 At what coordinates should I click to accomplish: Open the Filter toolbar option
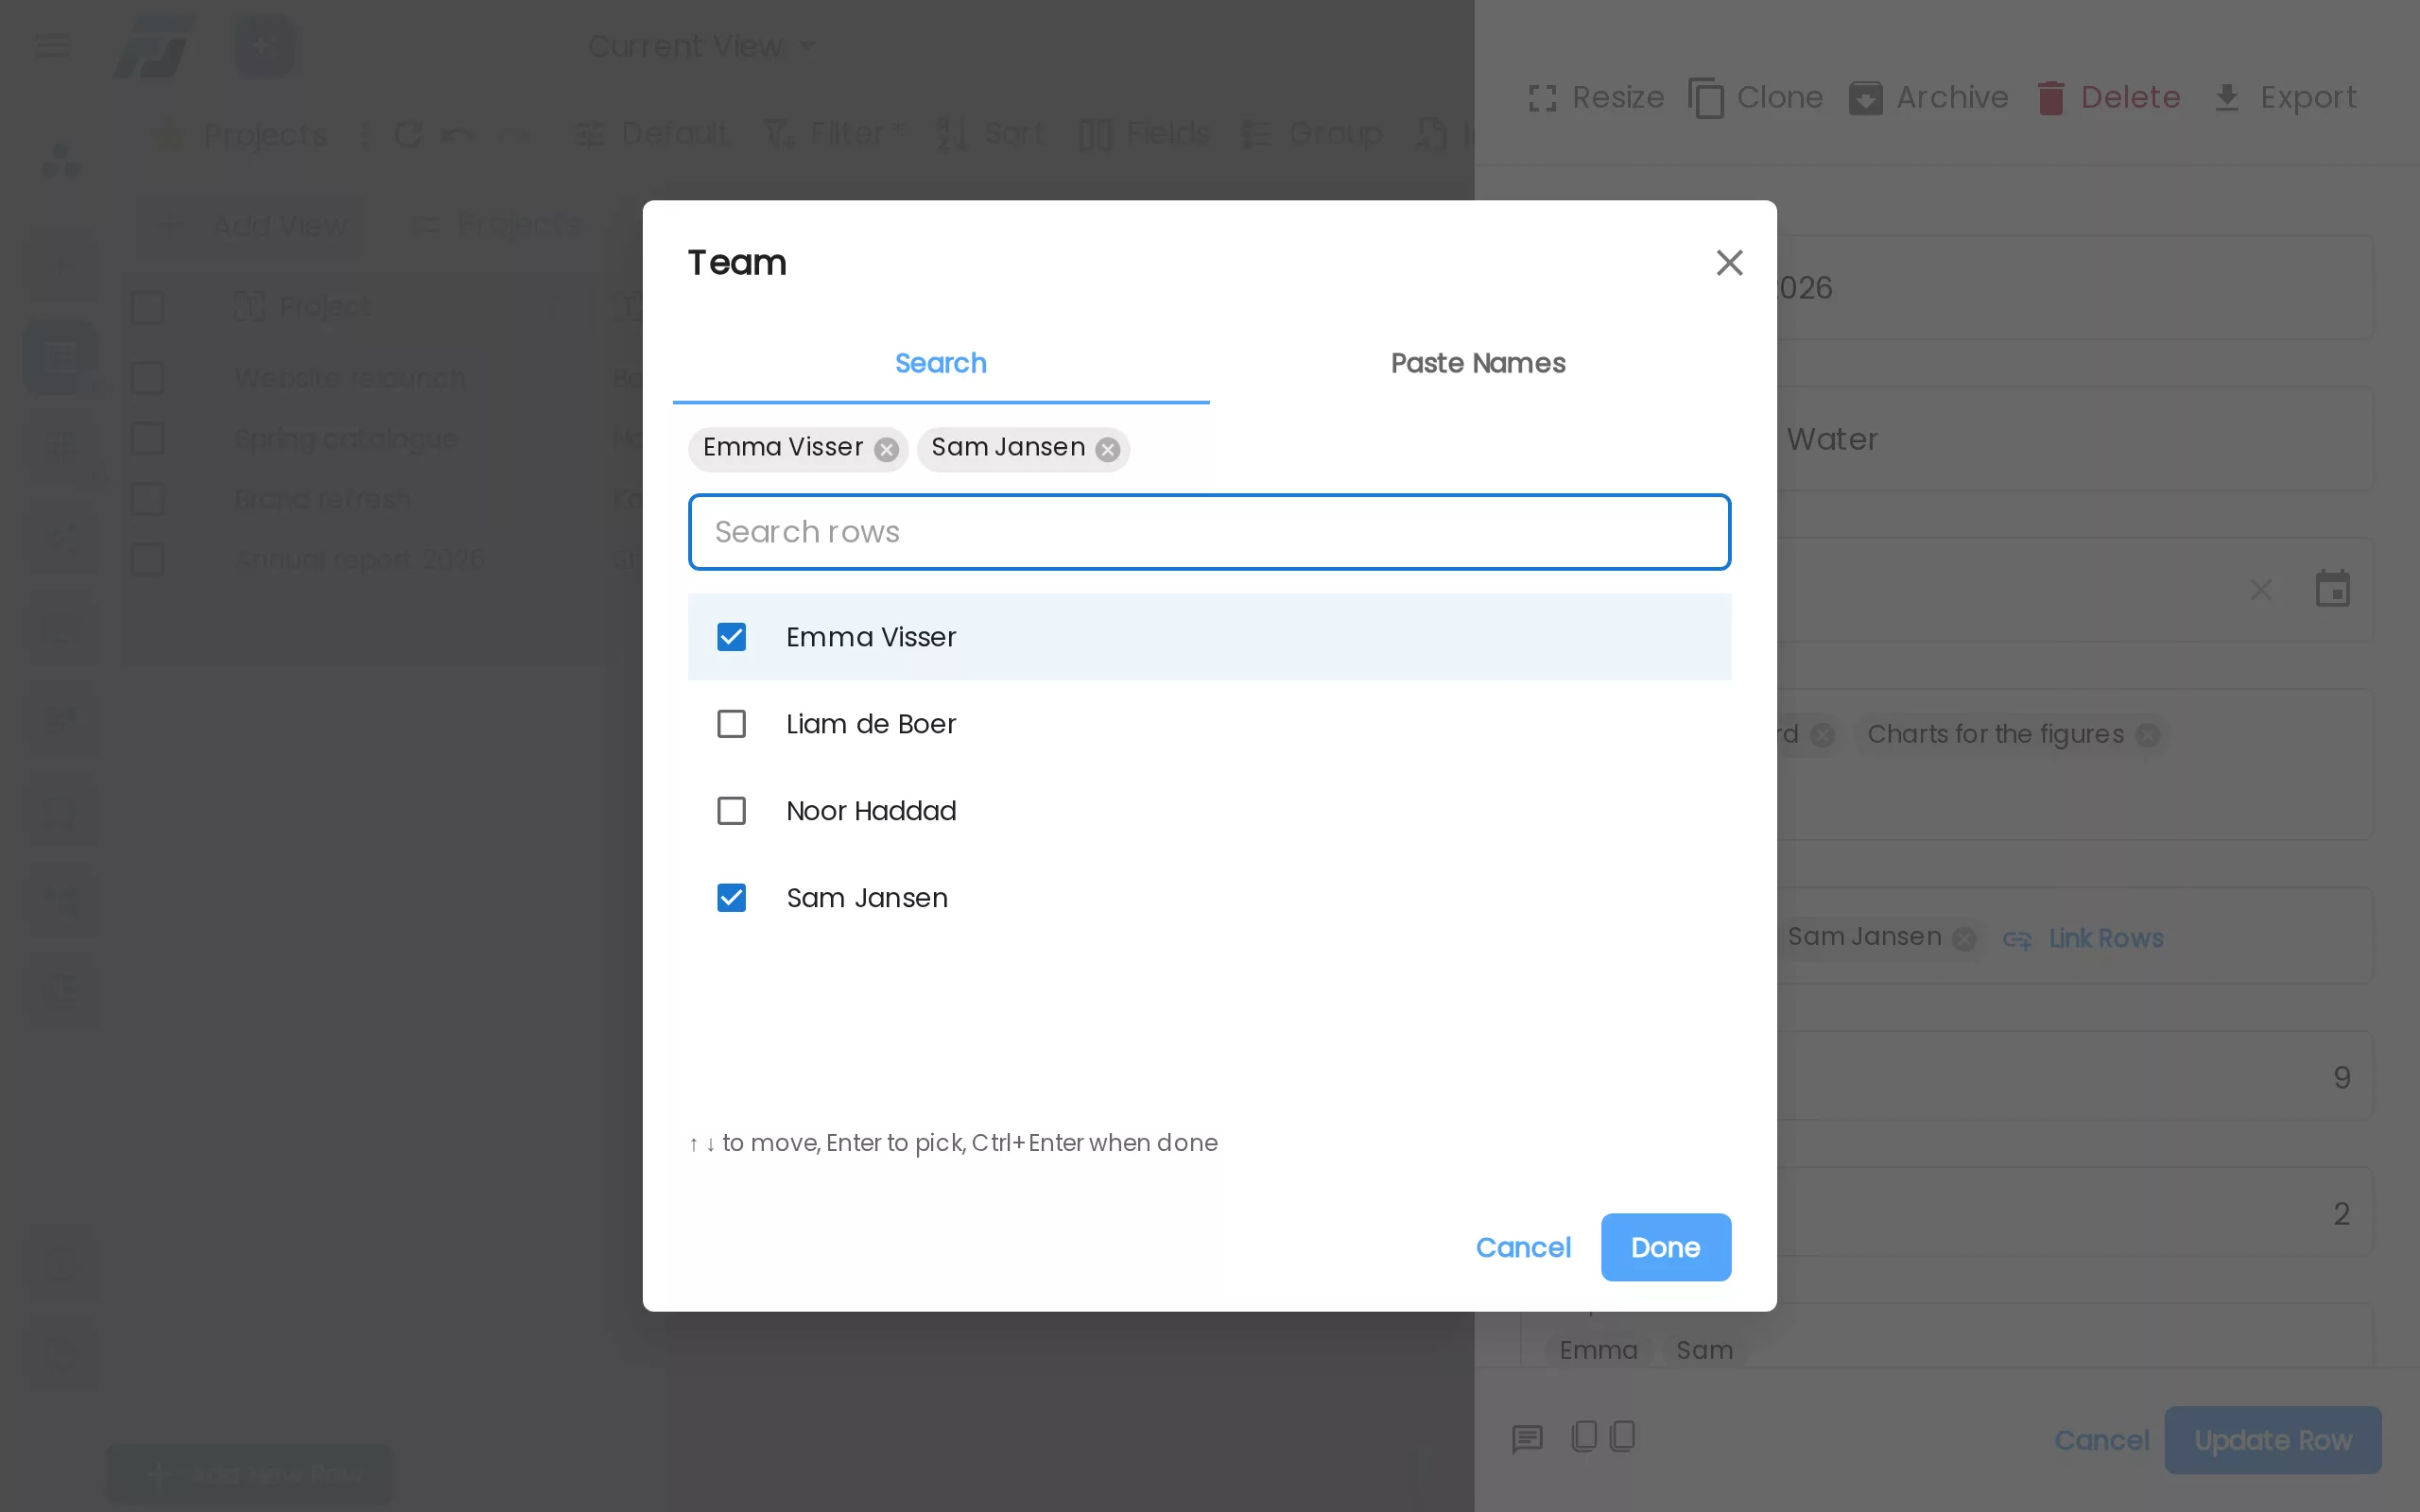click(x=833, y=133)
